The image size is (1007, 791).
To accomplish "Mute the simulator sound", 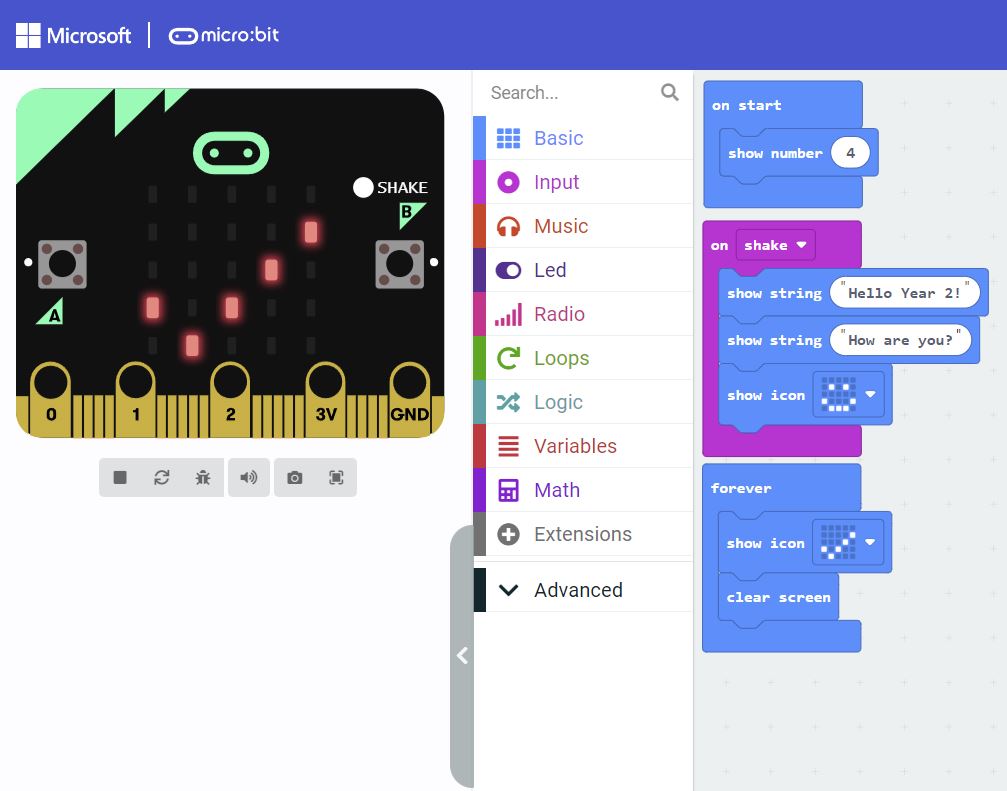I will [x=248, y=477].
